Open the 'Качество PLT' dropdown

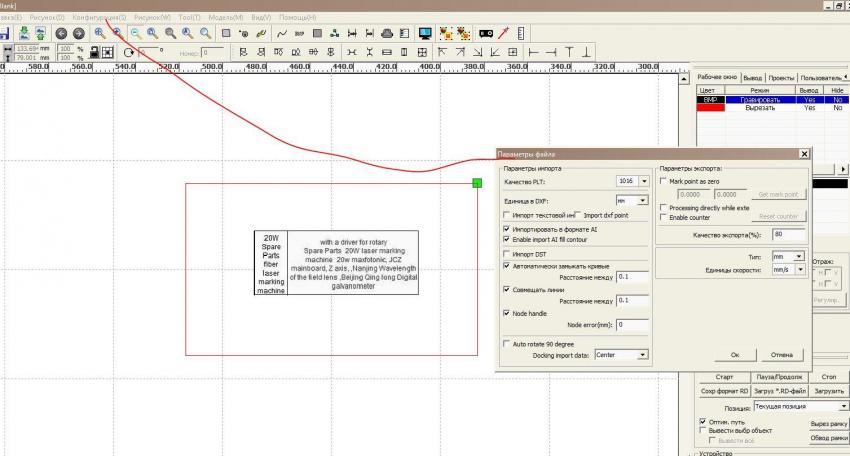click(642, 182)
